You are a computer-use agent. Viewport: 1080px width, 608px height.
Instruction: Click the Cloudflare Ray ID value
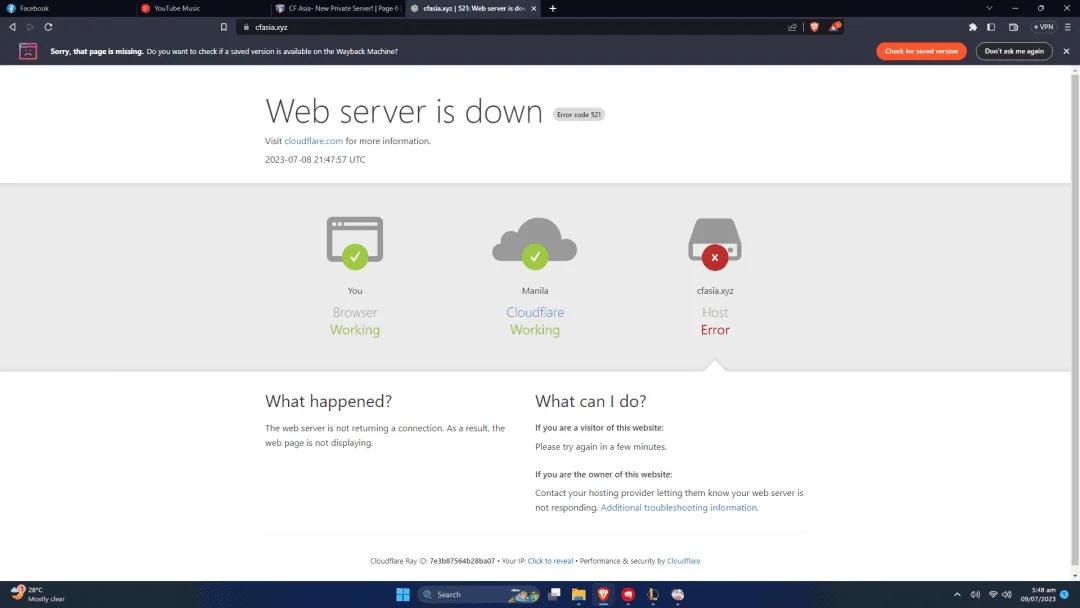point(462,561)
